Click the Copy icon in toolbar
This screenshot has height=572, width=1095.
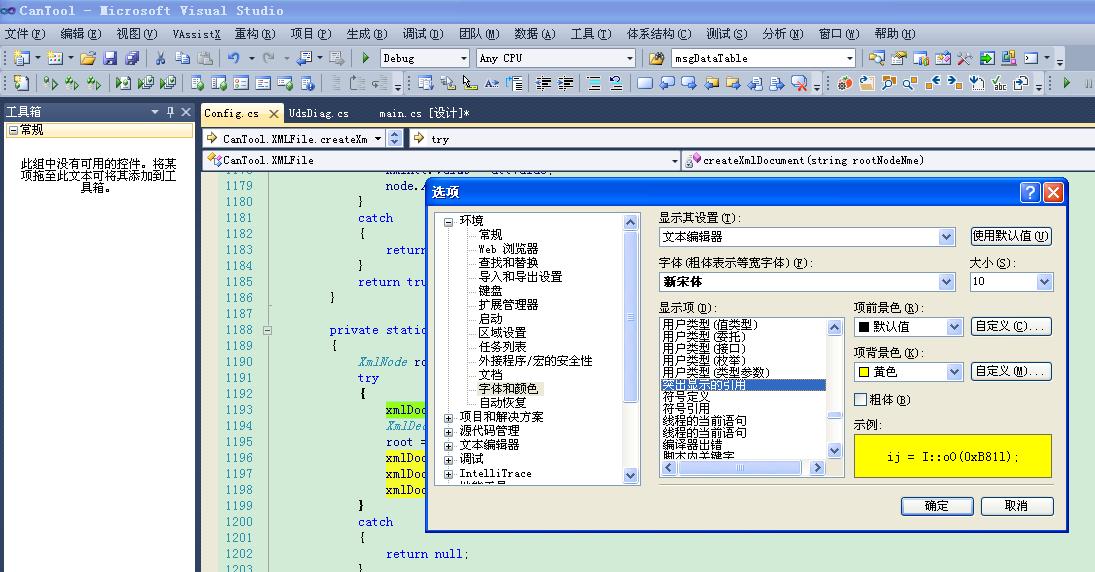pos(183,58)
